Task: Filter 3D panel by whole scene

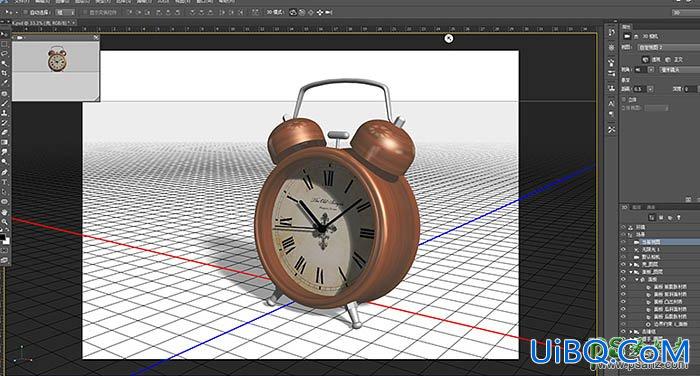Action: (x=652, y=217)
